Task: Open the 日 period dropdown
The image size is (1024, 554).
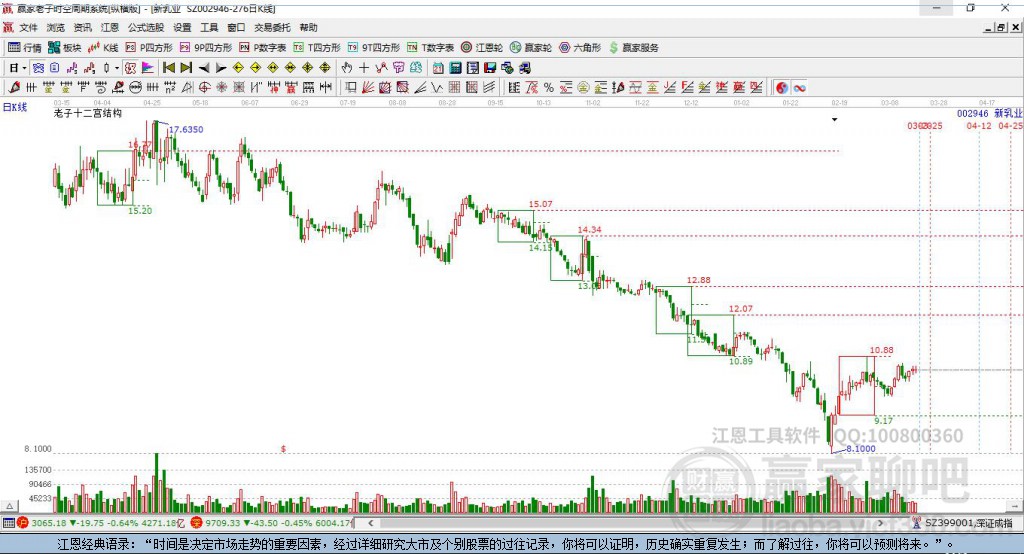Action: point(18,68)
